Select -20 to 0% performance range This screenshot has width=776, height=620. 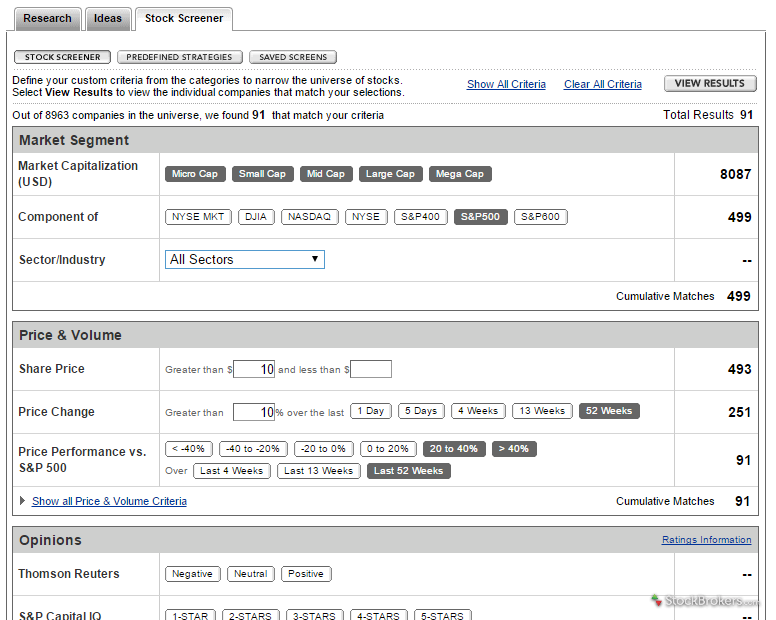[323, 449]
